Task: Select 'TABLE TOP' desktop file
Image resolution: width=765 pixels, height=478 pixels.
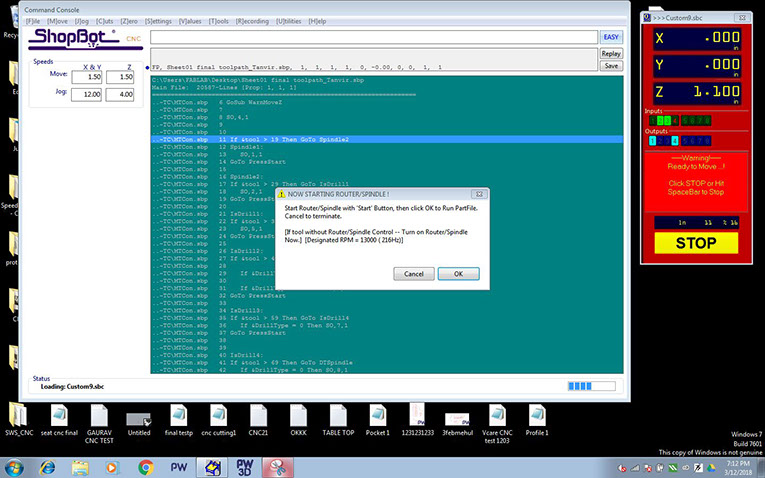Action: (338, 420)
